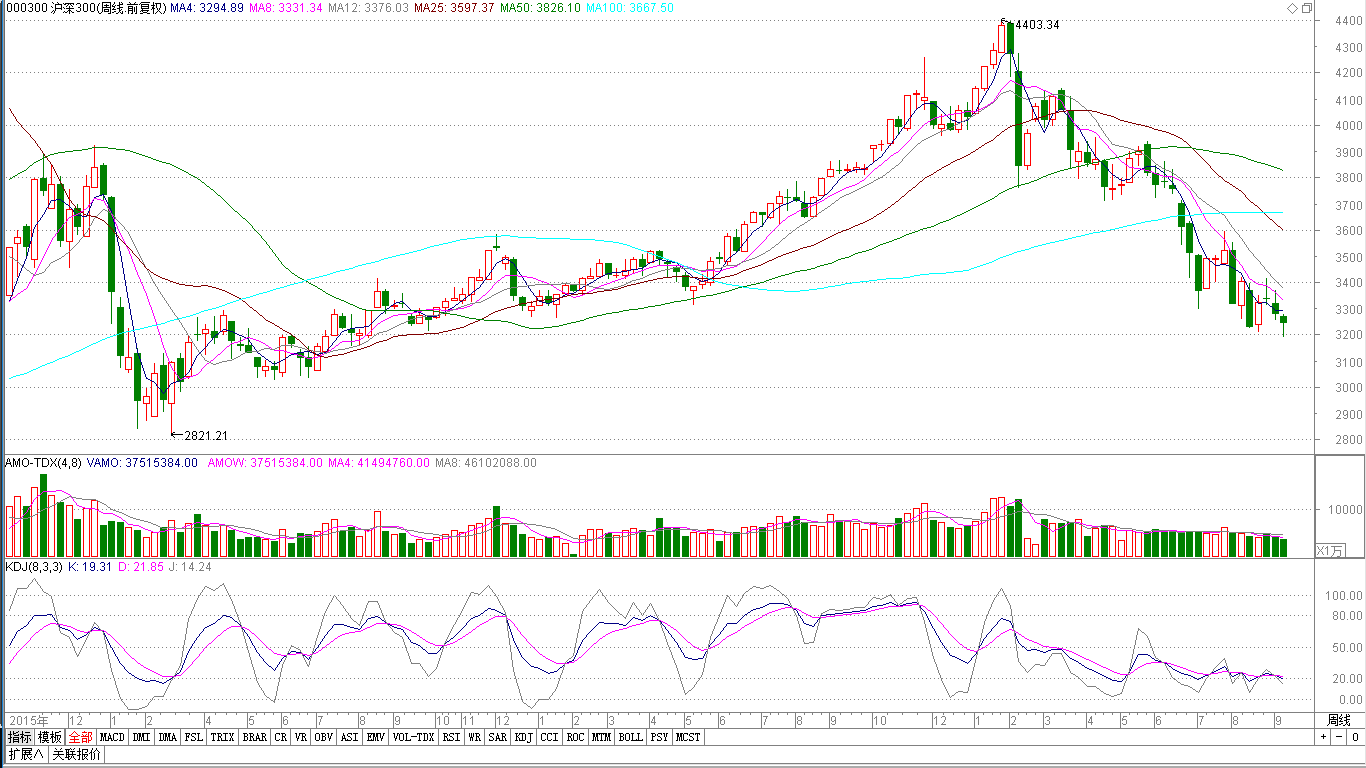The width and height of the screenshot is (1366, 768).
Task: Select the MACD indicator
Action: click(112, 737)
